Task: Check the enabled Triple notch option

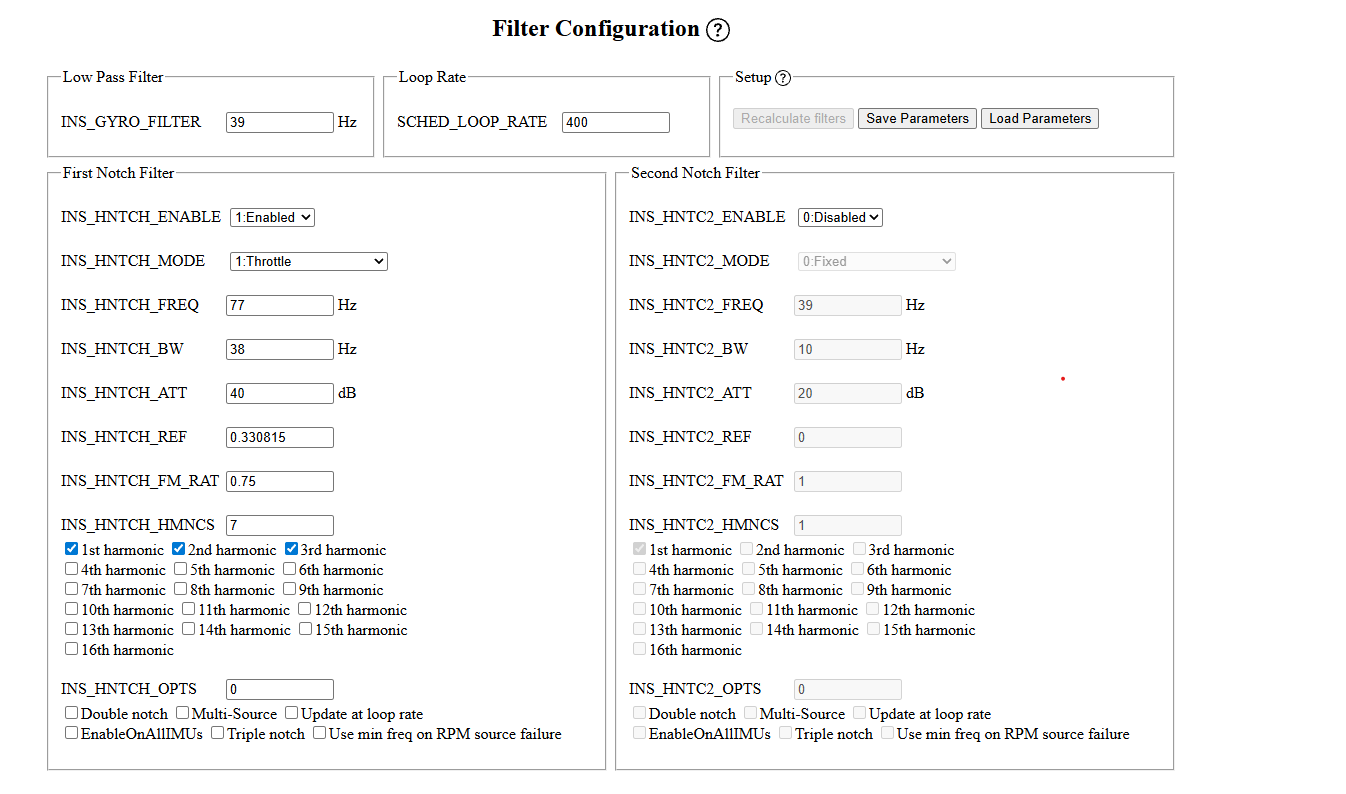Action: pos(218,733)
